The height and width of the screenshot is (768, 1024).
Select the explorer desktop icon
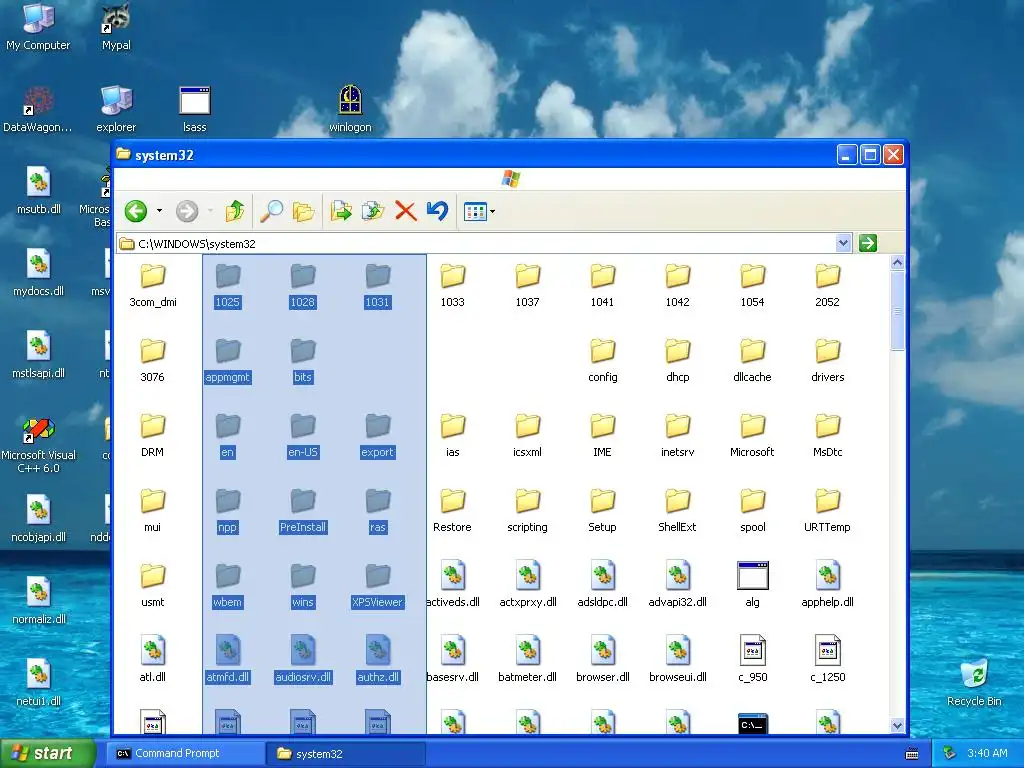(x=116, y=110)
